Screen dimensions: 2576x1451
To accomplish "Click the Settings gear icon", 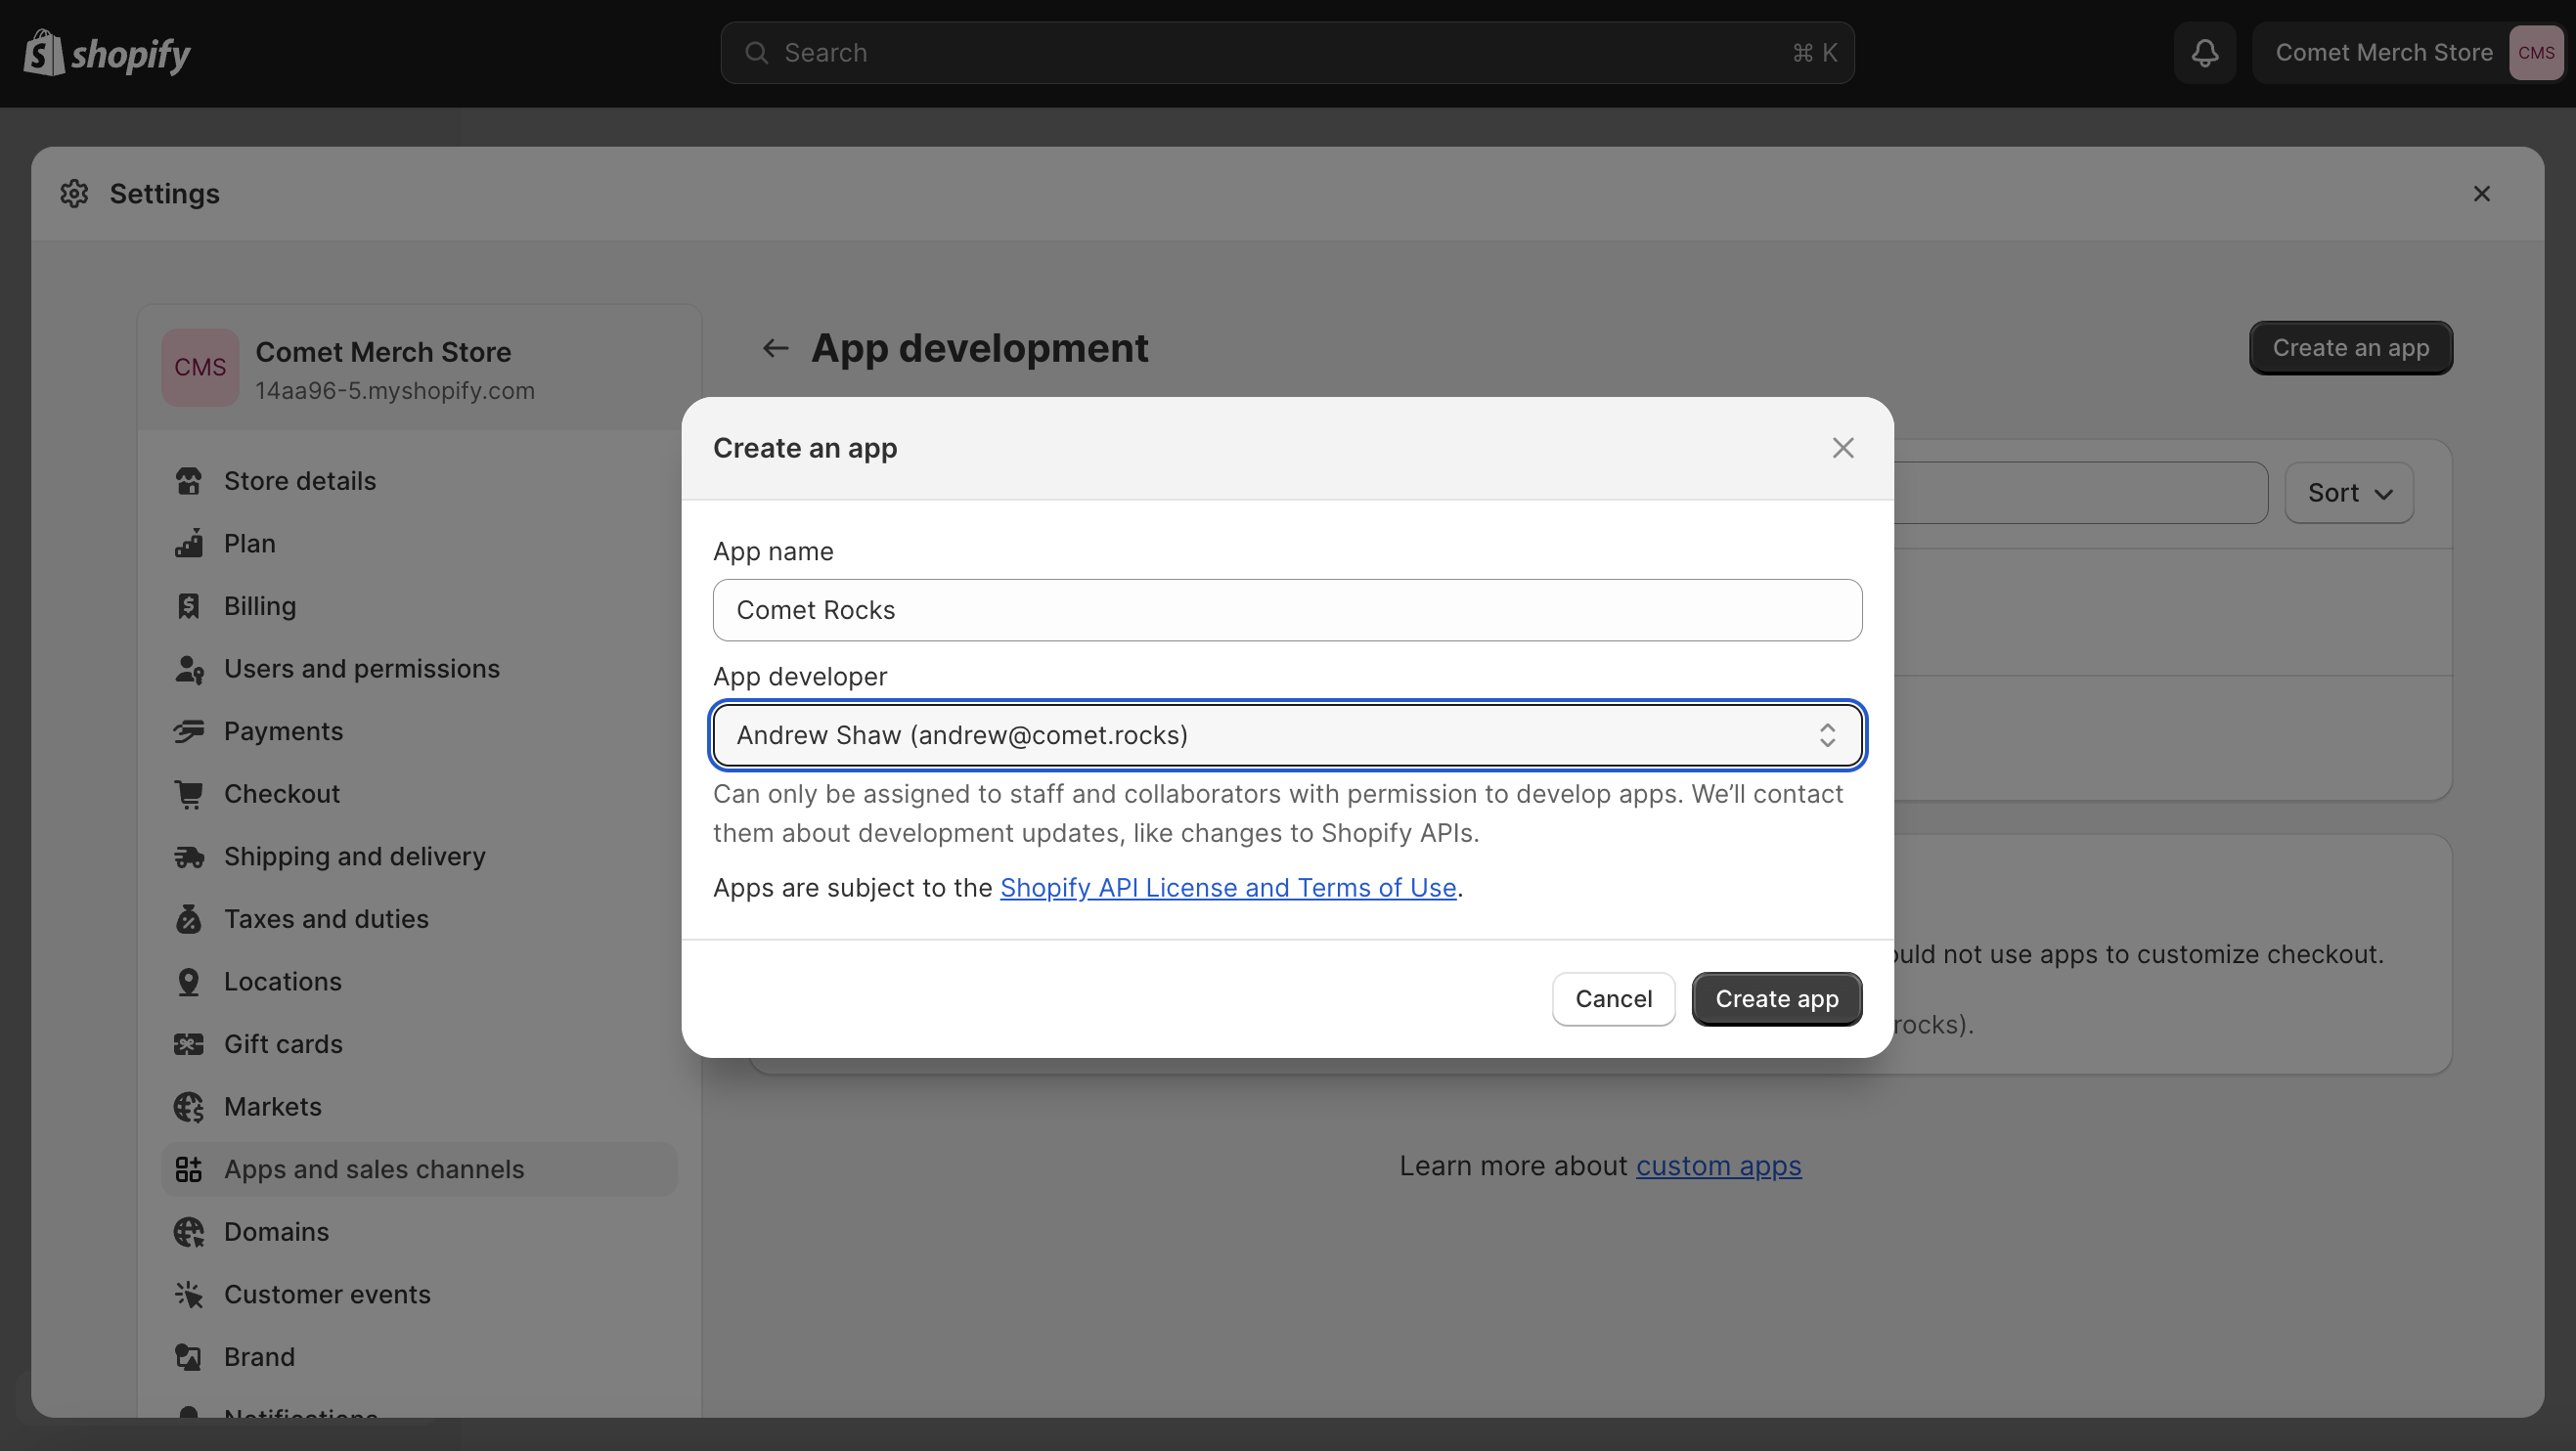I will (x=74, y=193).
